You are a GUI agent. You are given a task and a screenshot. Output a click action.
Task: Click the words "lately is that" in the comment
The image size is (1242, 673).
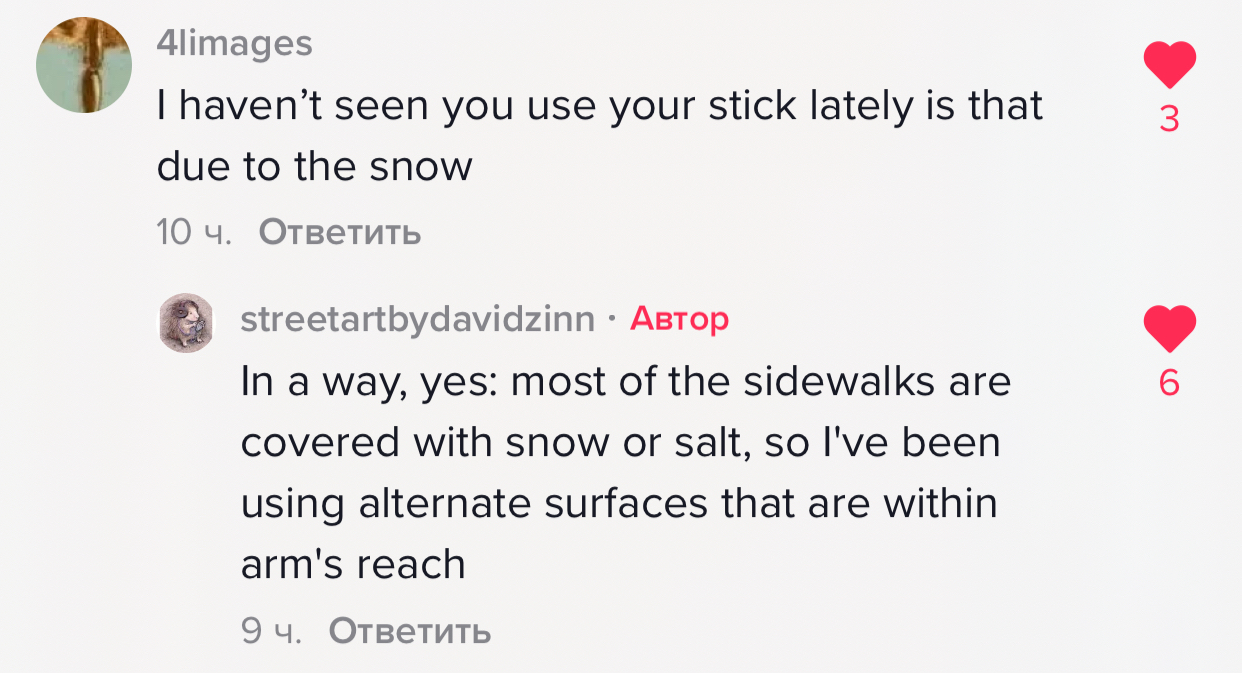pyautogui.click(x=888, y=105)
